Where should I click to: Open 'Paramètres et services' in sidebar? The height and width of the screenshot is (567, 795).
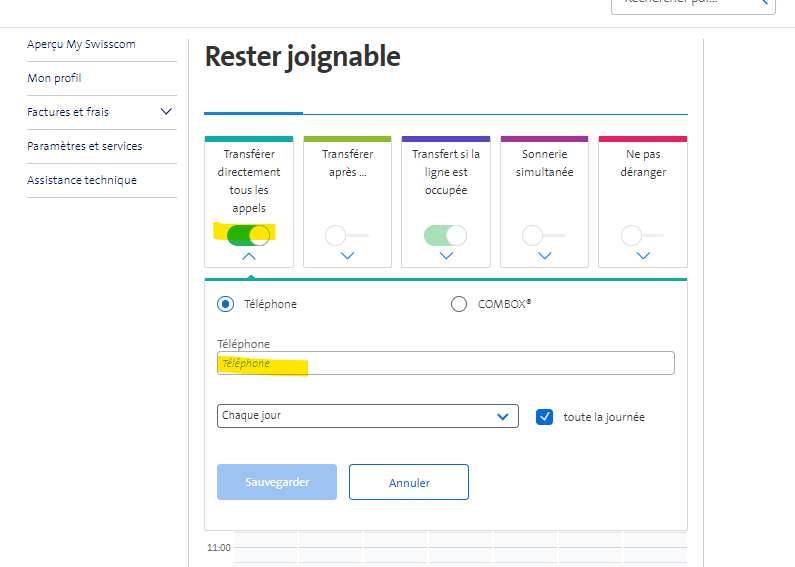tap(85, 146)
